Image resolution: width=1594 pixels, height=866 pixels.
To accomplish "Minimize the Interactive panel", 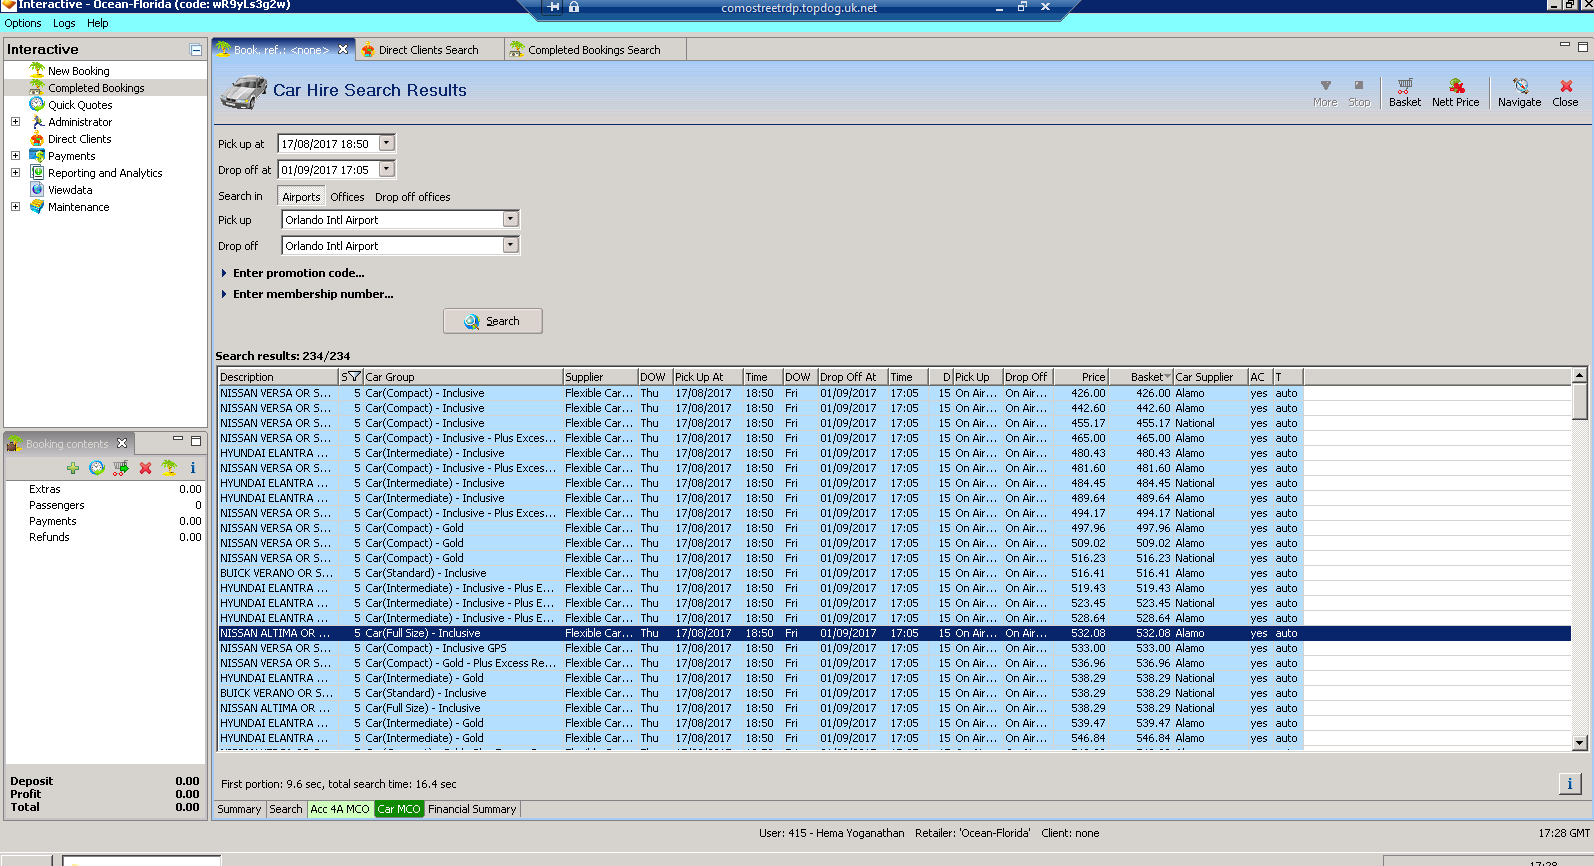I will pos(196,50).
